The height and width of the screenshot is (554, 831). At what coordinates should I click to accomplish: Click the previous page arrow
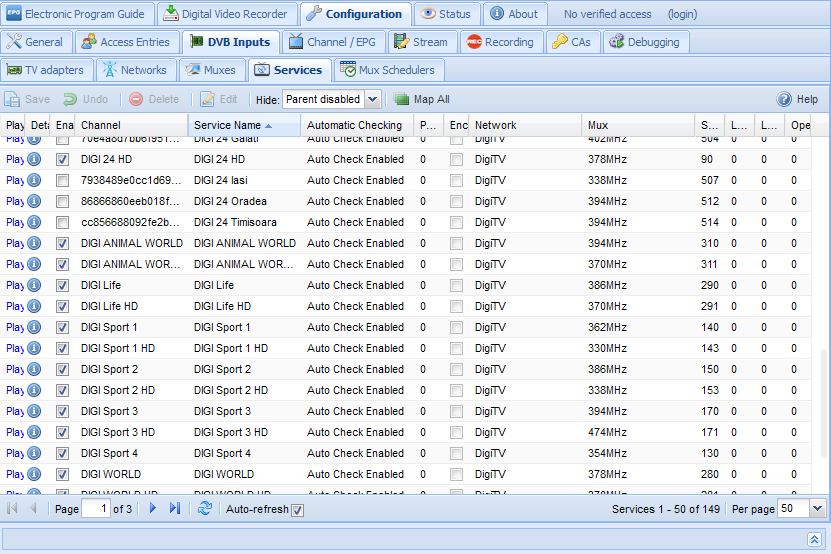click(33, 508)
